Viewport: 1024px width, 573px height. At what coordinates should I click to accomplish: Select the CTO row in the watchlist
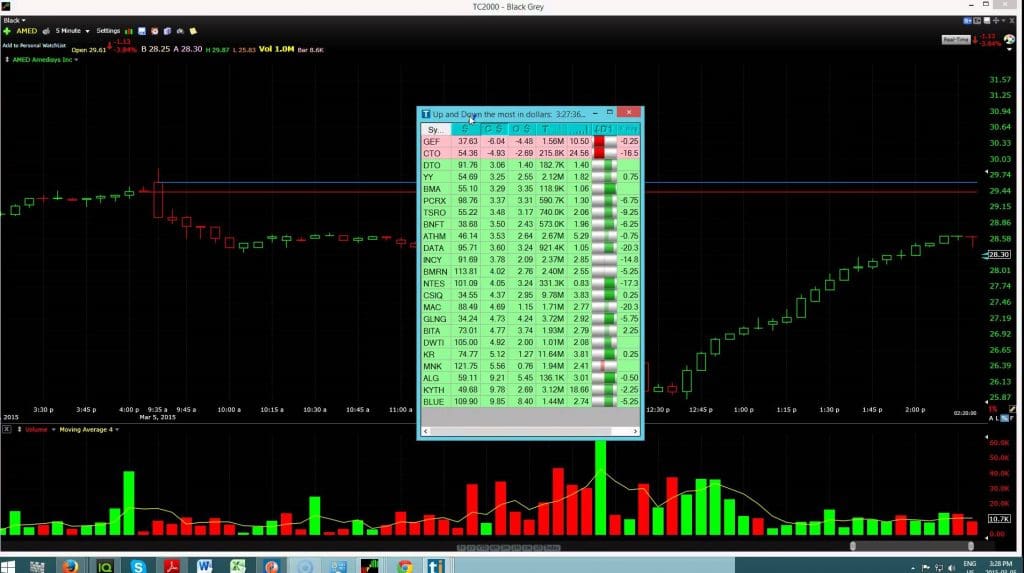tap(530, 153)
